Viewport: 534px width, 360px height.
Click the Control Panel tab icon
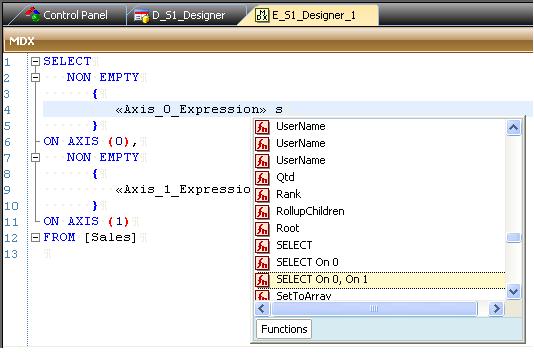click(33, 15)
